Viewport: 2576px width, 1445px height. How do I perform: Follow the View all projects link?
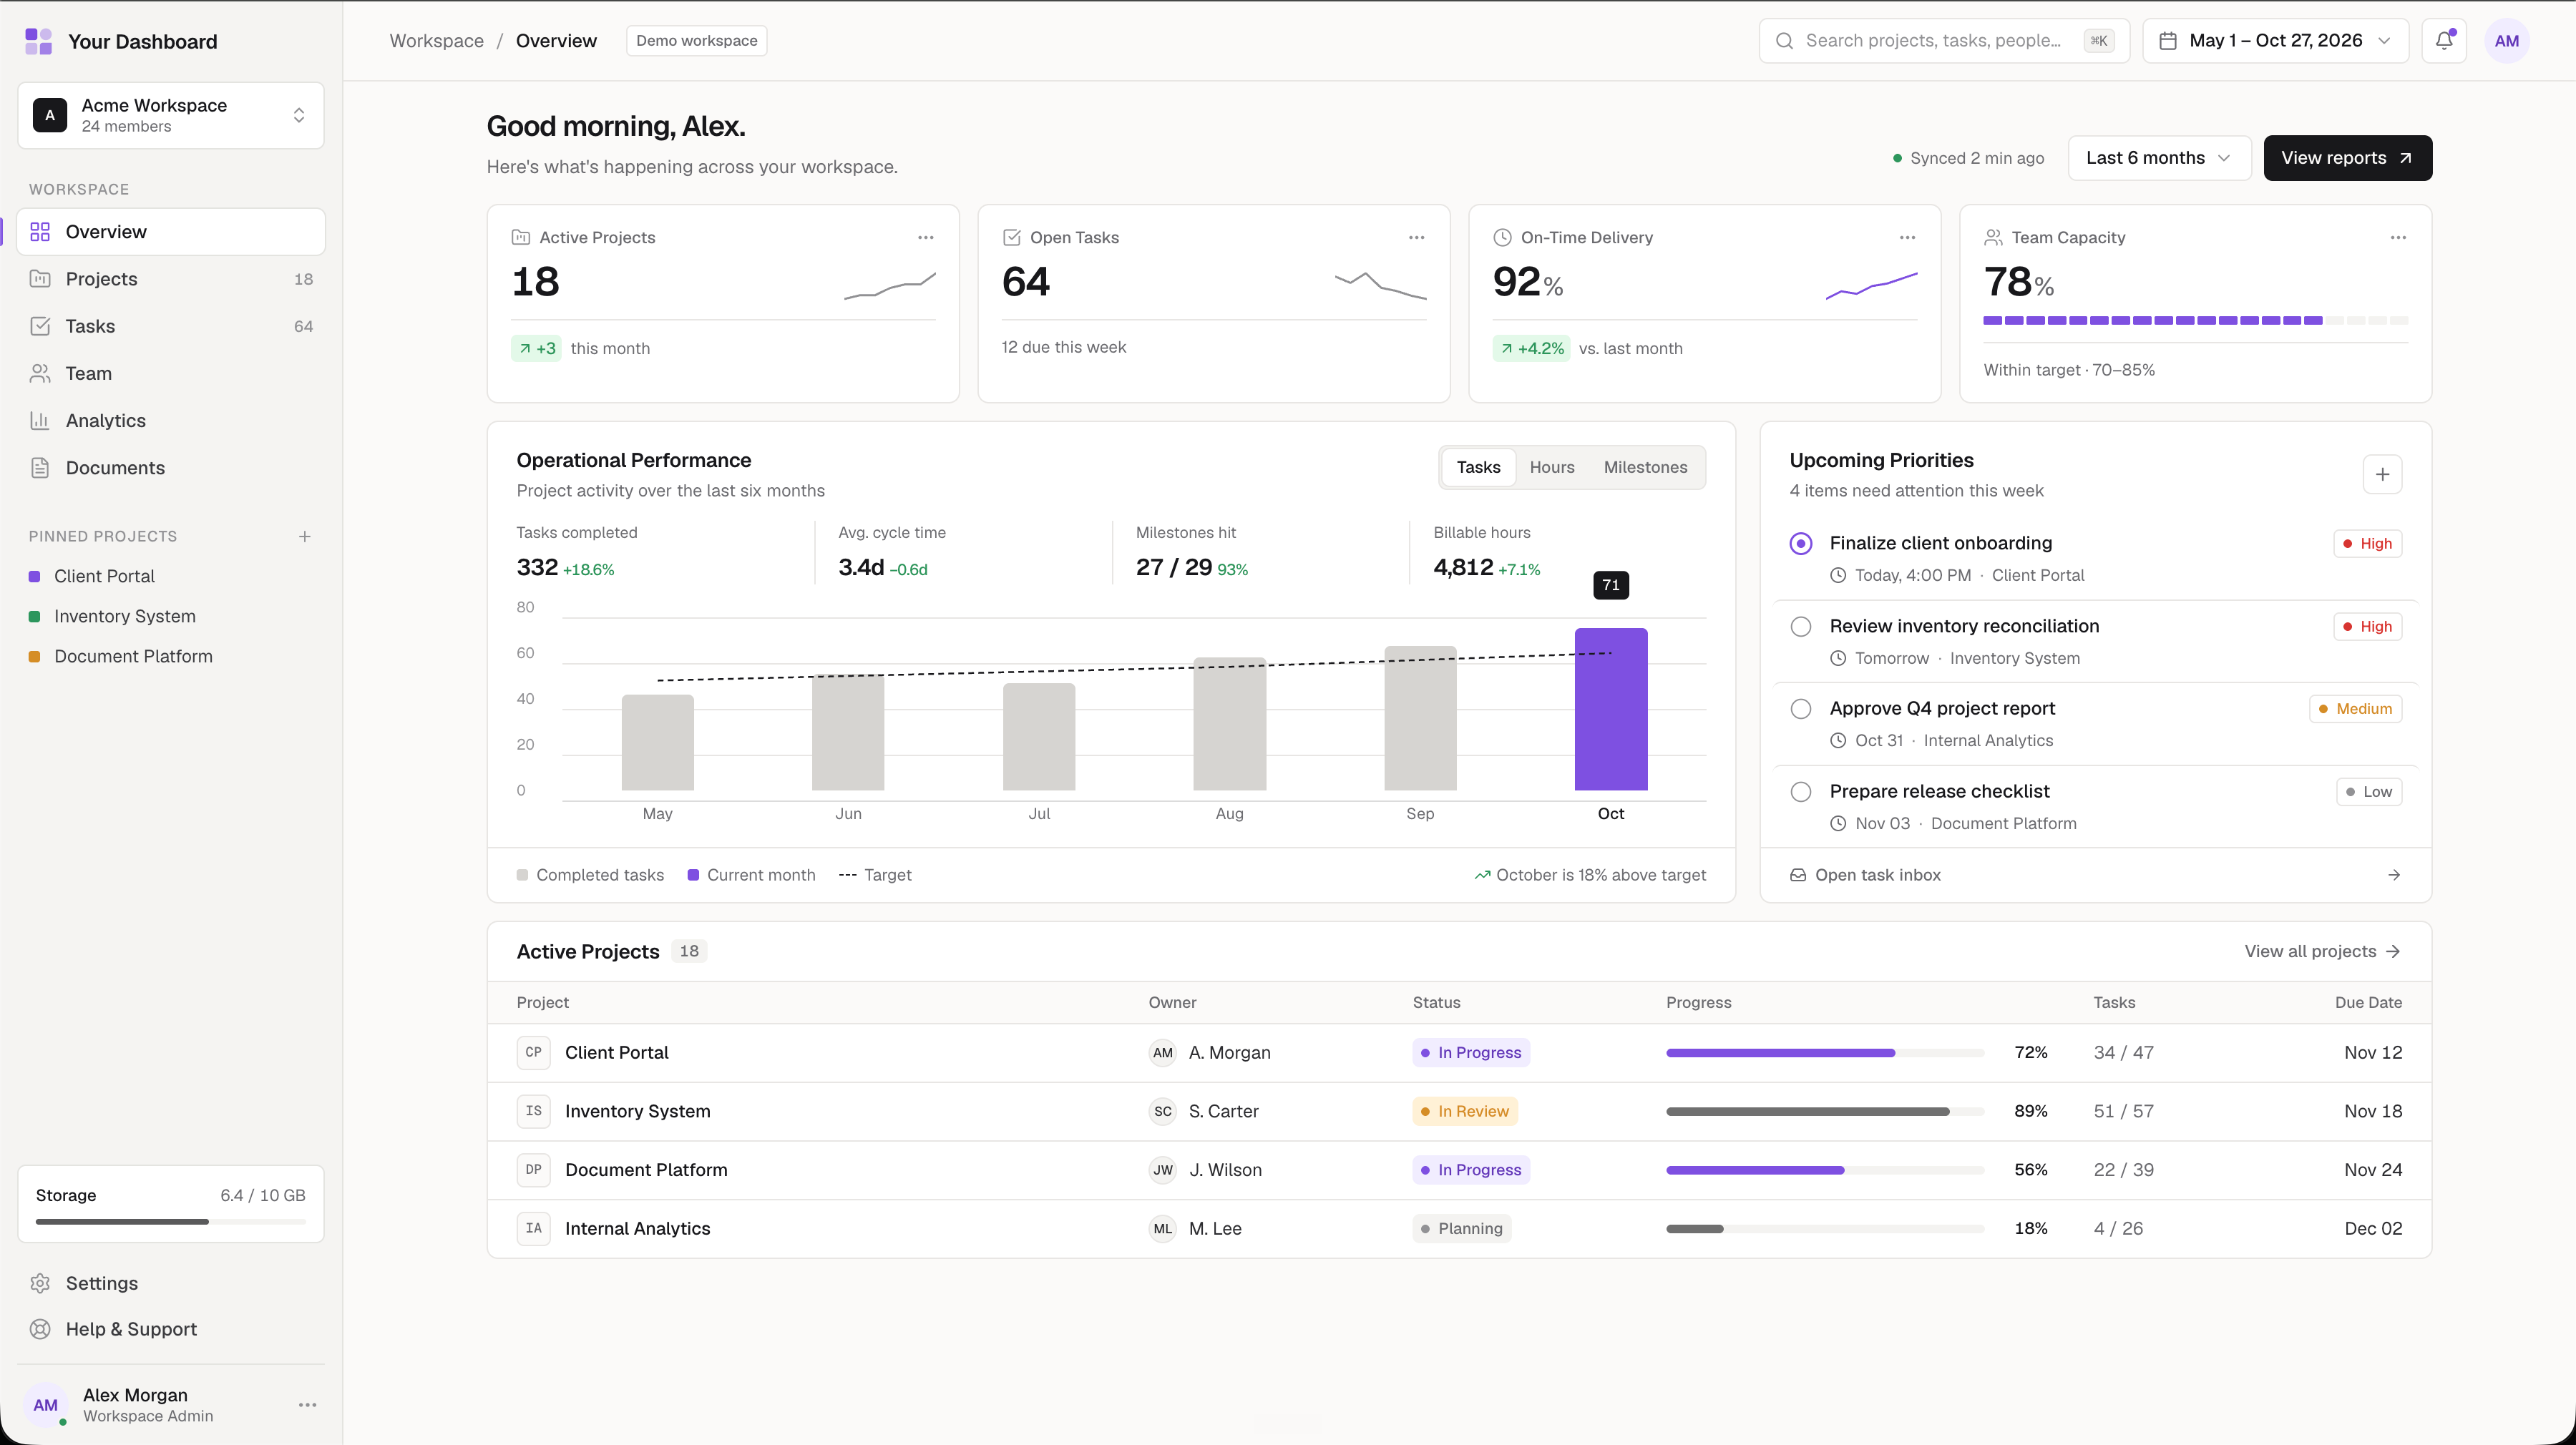tap(2322, 952)
